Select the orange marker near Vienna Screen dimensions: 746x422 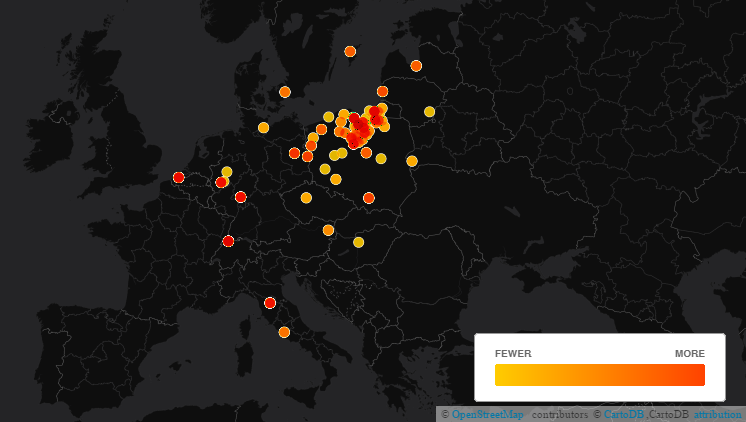tap(328, 230)
